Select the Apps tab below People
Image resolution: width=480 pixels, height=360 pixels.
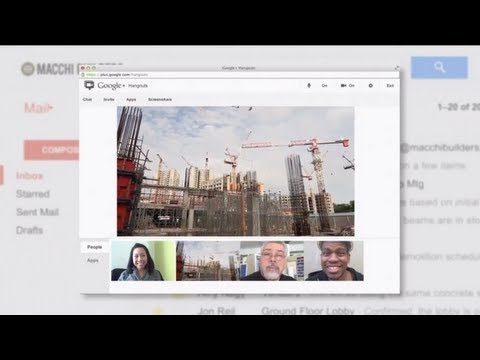pos(93,260)
